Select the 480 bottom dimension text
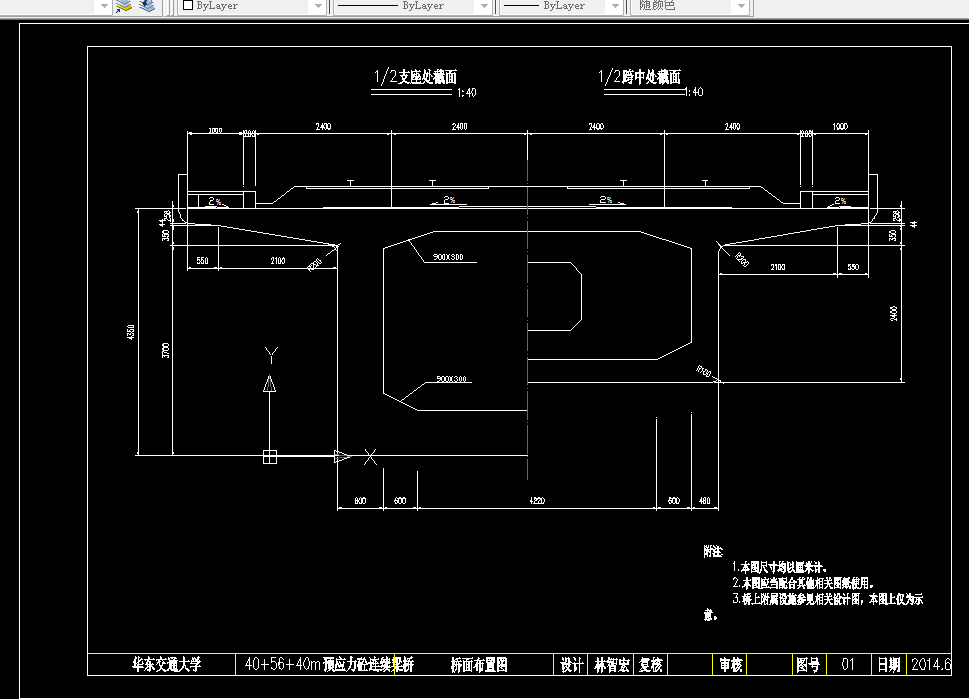 click(x=705, y=501)
